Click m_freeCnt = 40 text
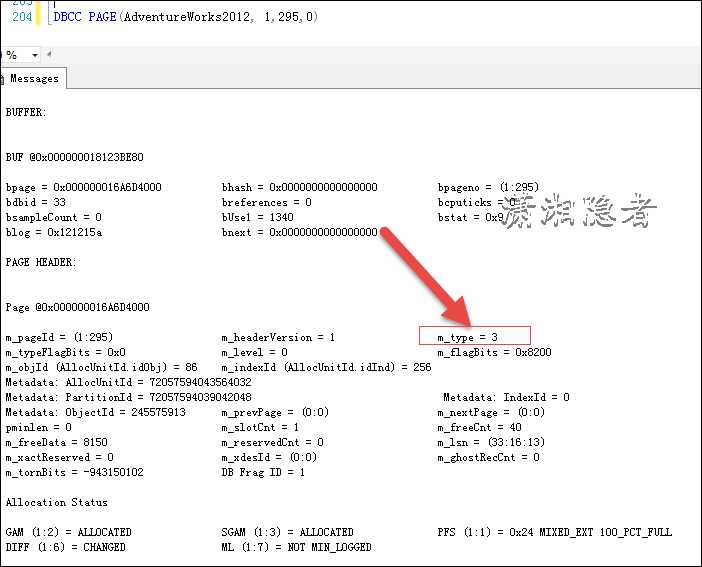The image size is (702, 567). pos(479,427)
